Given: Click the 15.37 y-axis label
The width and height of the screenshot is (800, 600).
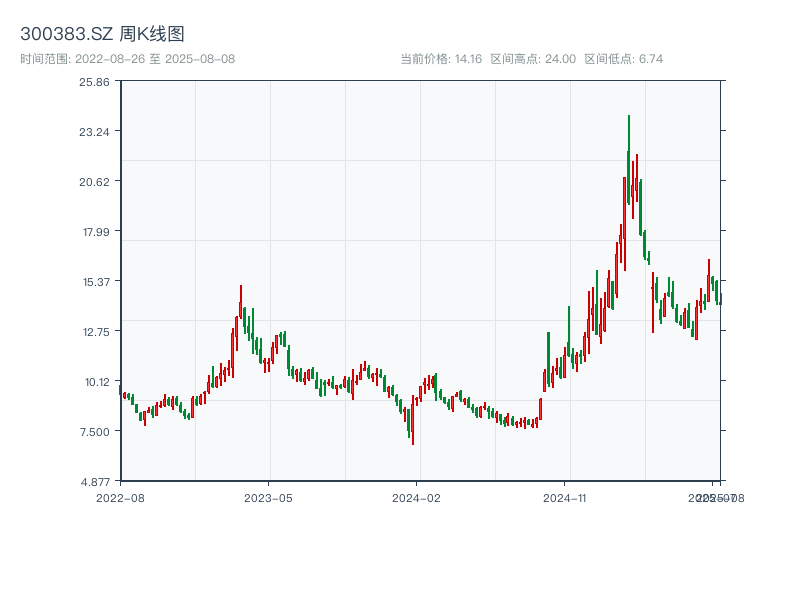Looking at the screenshot, I should coord(96,282).
